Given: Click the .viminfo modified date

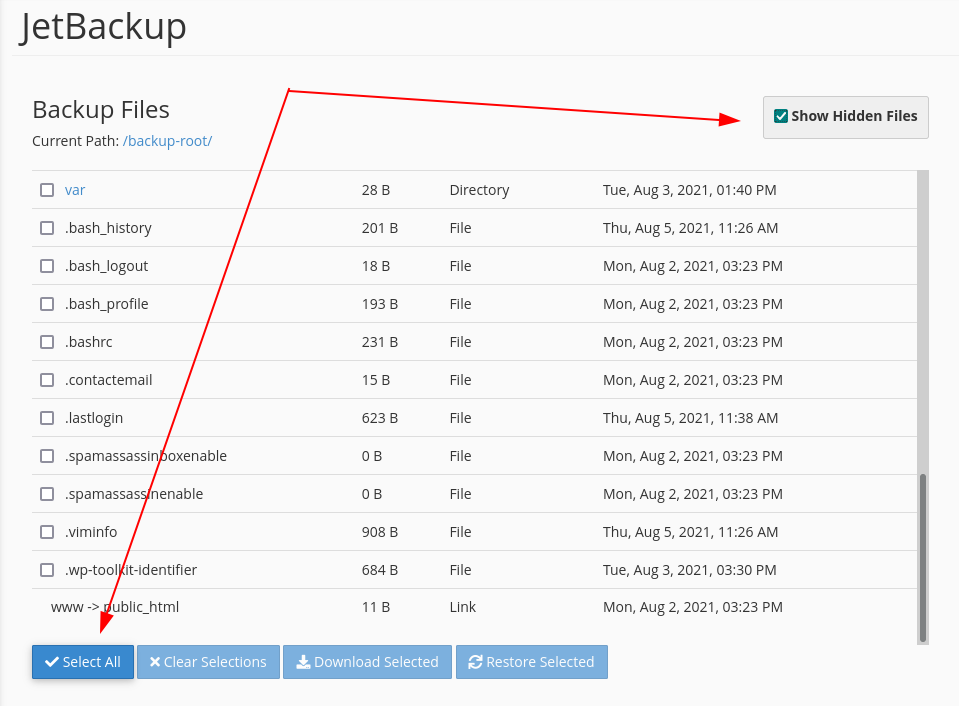Looking at the screenshot, I should pyautogui.click(x=691, y=532).
